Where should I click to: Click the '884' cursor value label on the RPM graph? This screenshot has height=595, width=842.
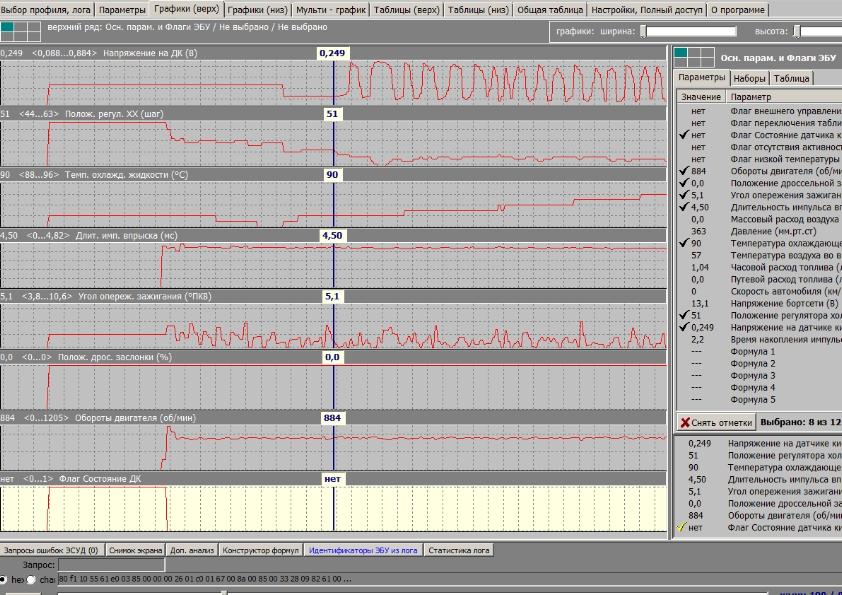[332, 418]
